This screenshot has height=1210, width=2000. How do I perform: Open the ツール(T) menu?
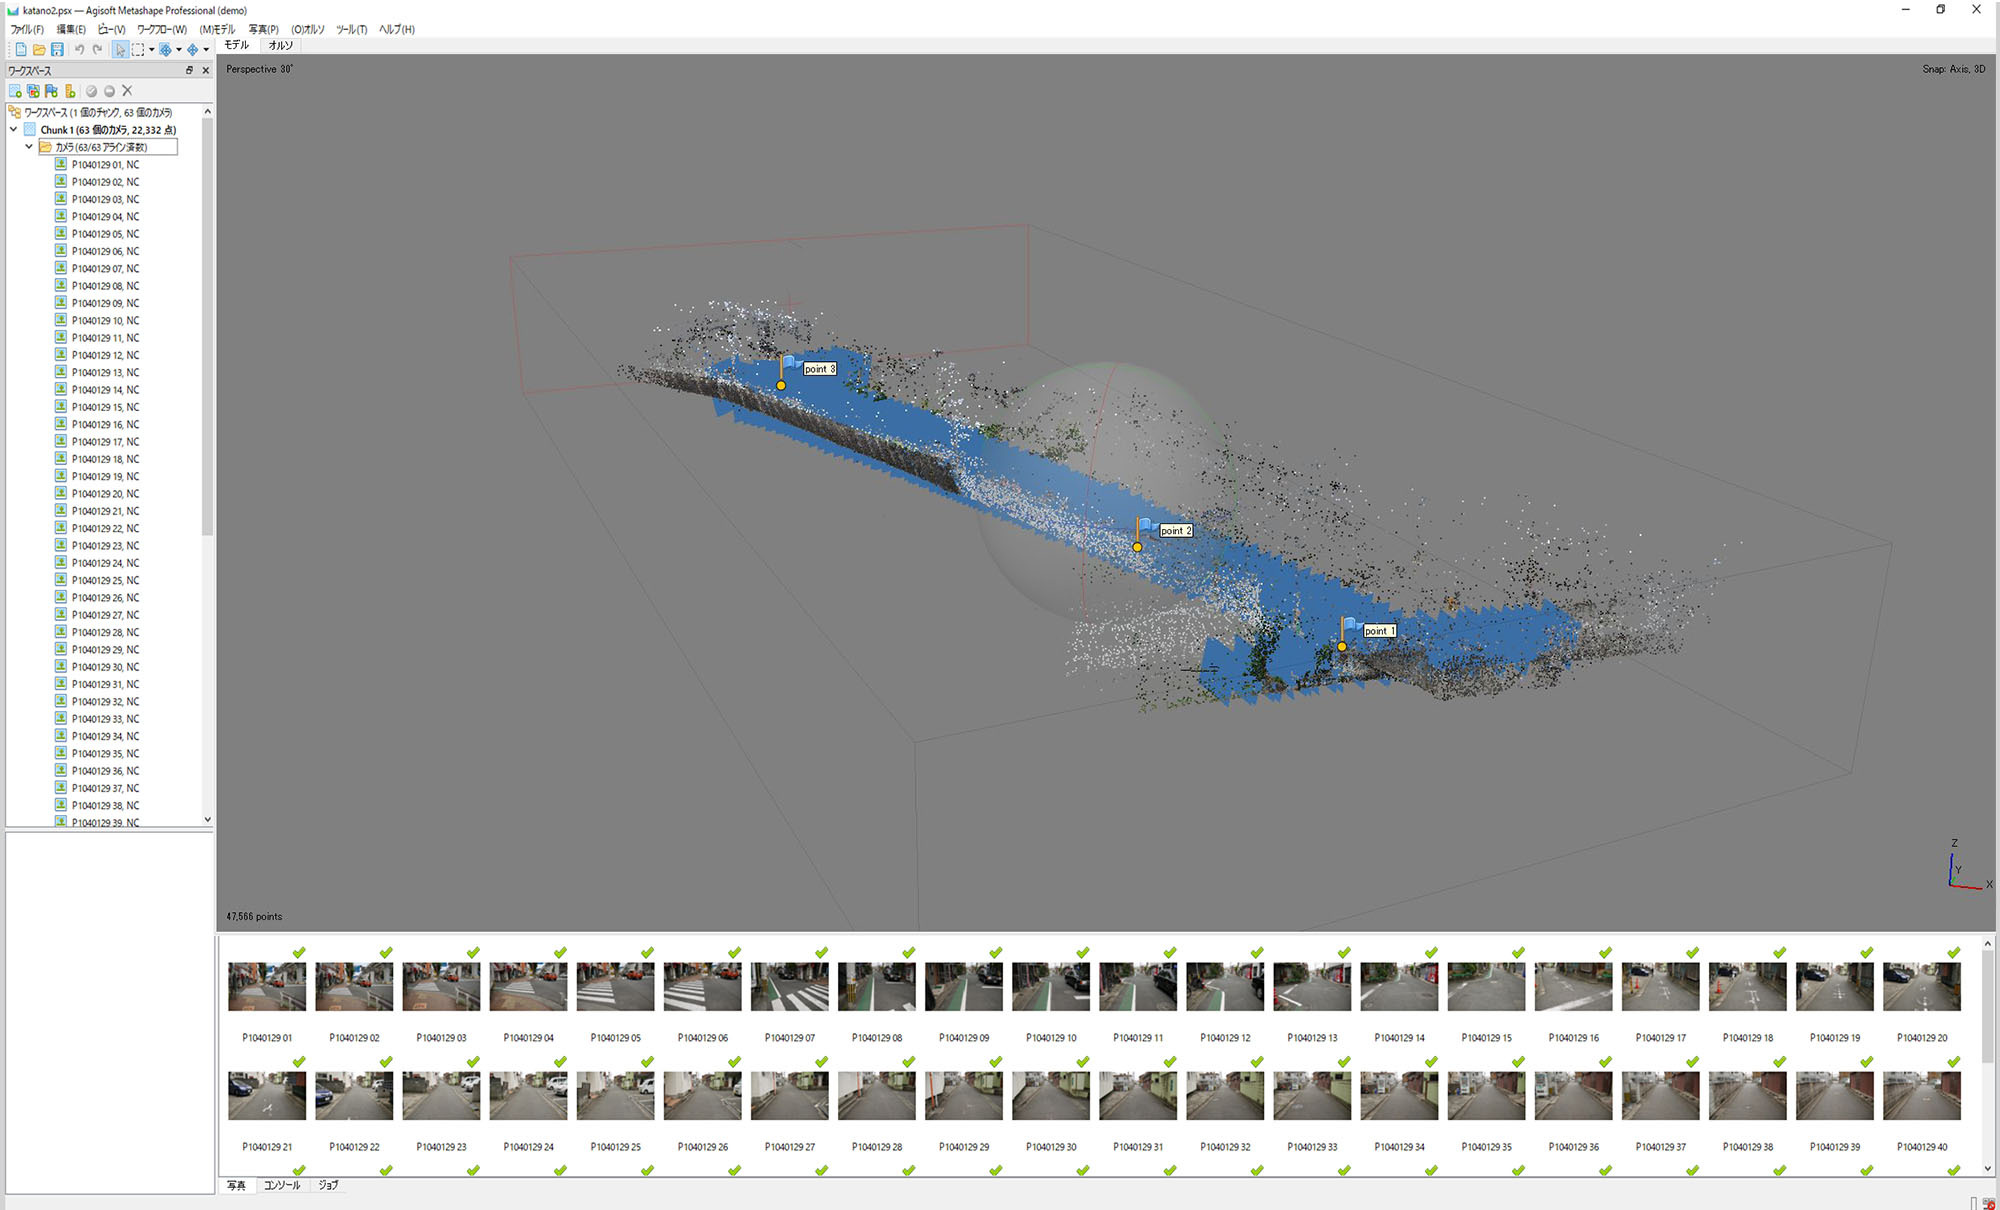(x=352, y=29)
